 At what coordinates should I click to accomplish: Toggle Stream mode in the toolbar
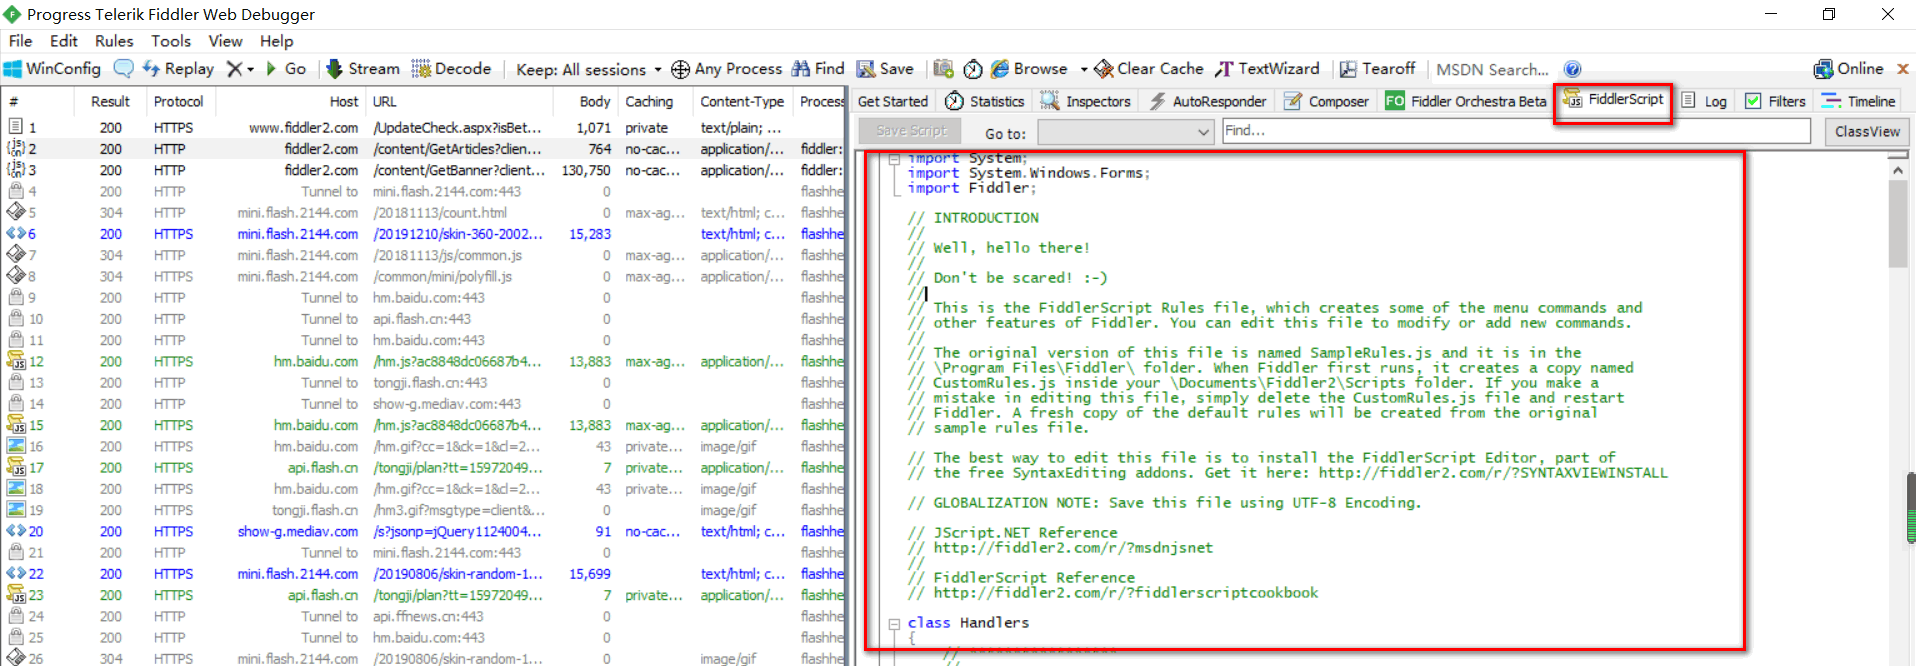pyautogui.click(x=362, y=68)
